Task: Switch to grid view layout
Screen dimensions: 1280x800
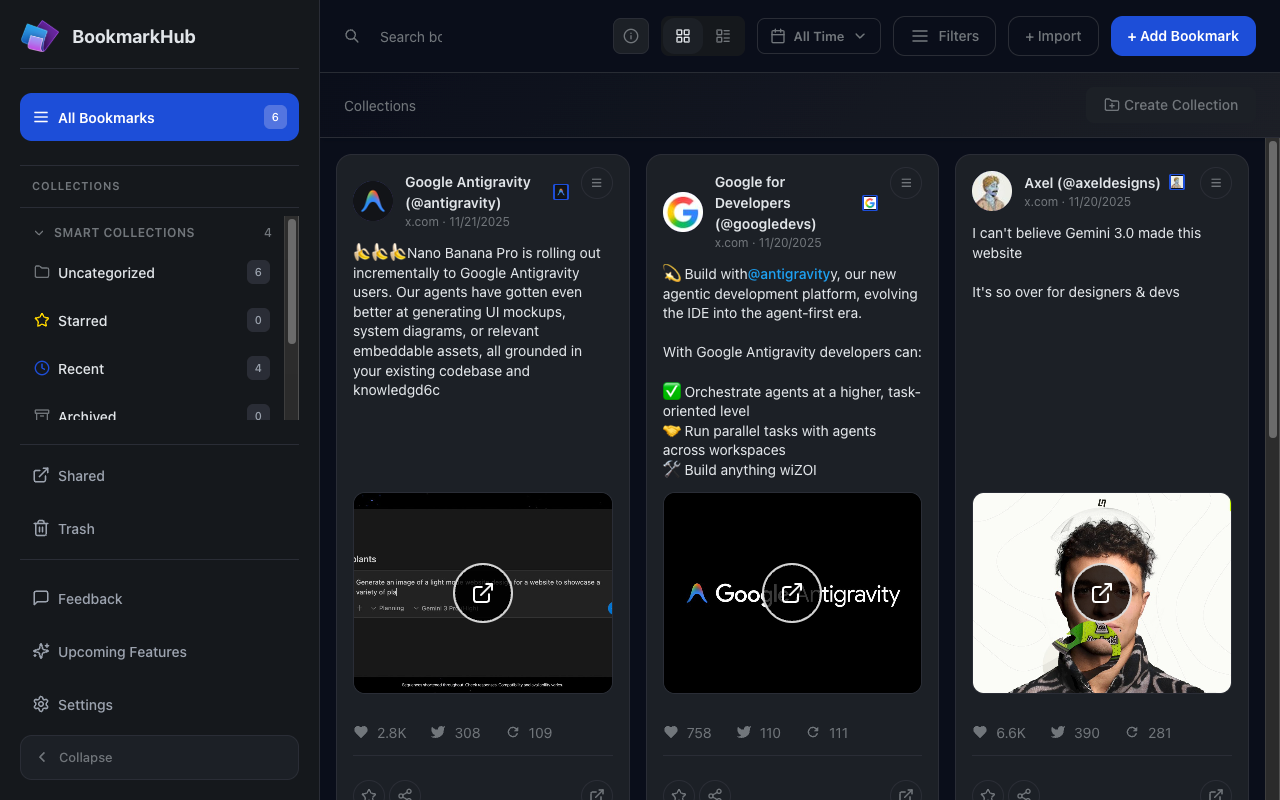Action: pos(683,36)
